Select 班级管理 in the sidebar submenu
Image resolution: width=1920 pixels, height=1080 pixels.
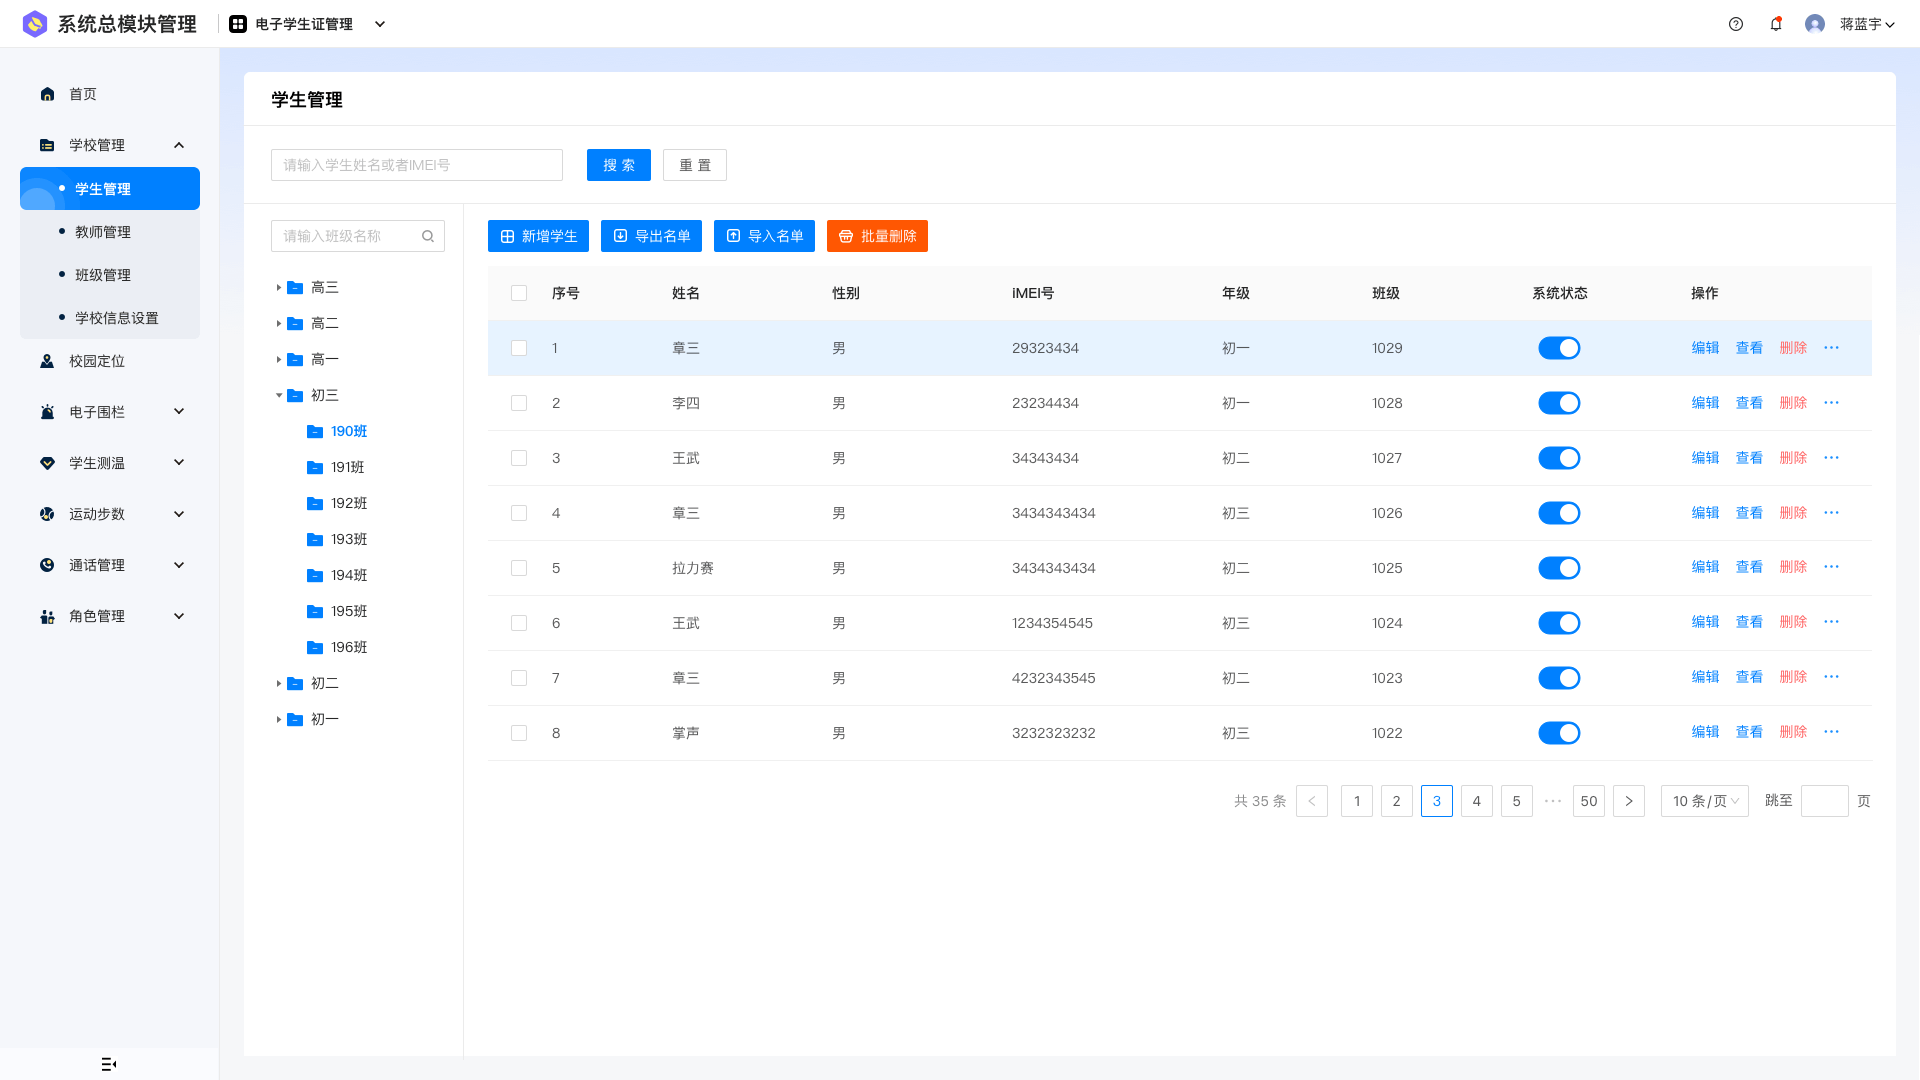click(103, 275)
